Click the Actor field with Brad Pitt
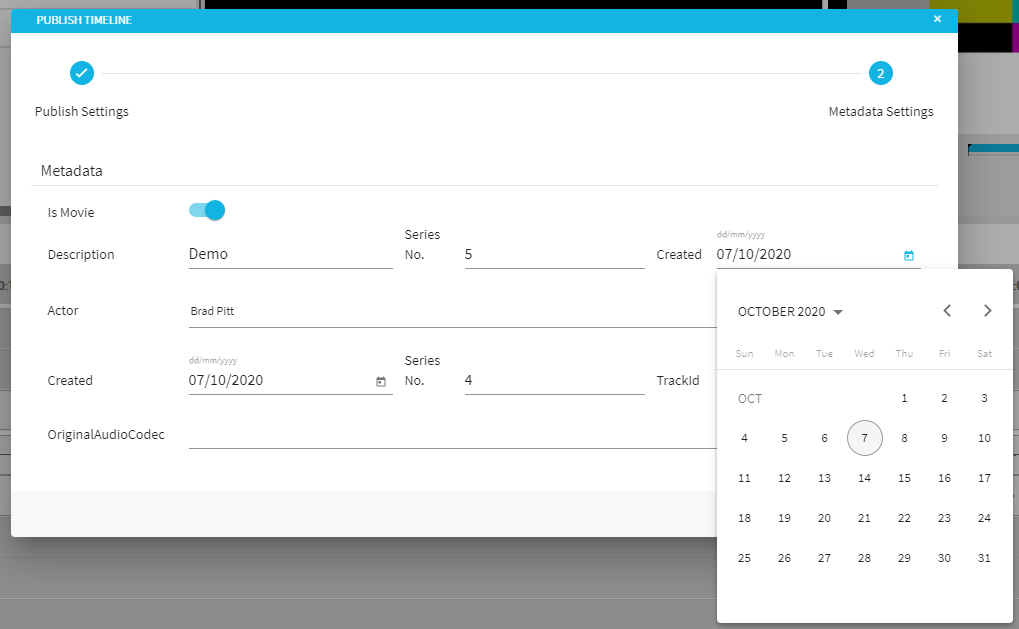 pos(450,312)
